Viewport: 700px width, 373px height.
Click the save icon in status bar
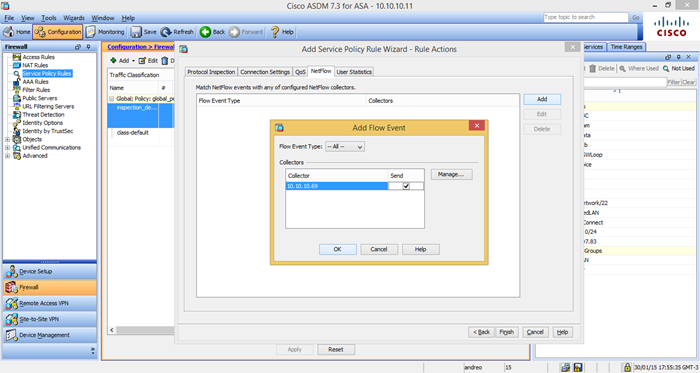[x=578, y=367]
